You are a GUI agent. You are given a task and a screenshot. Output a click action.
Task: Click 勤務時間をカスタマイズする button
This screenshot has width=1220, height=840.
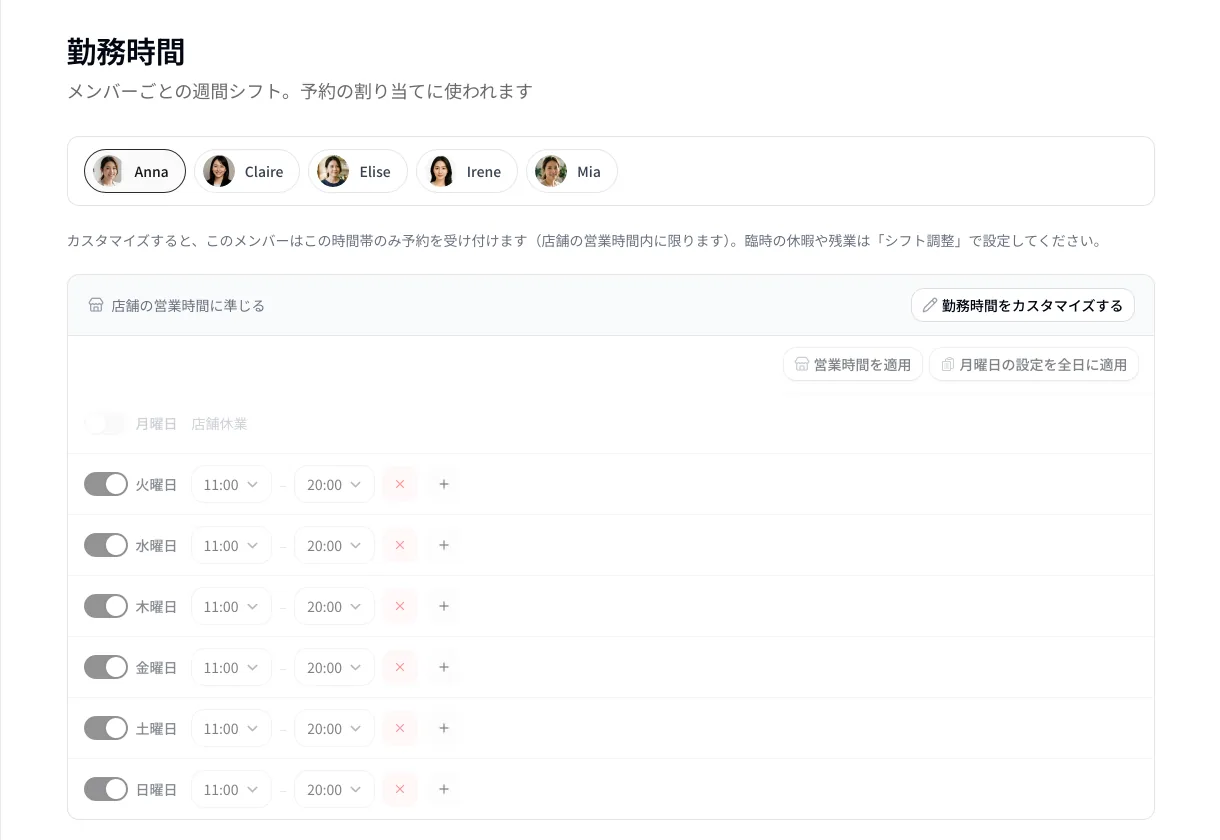point(1023,305)
